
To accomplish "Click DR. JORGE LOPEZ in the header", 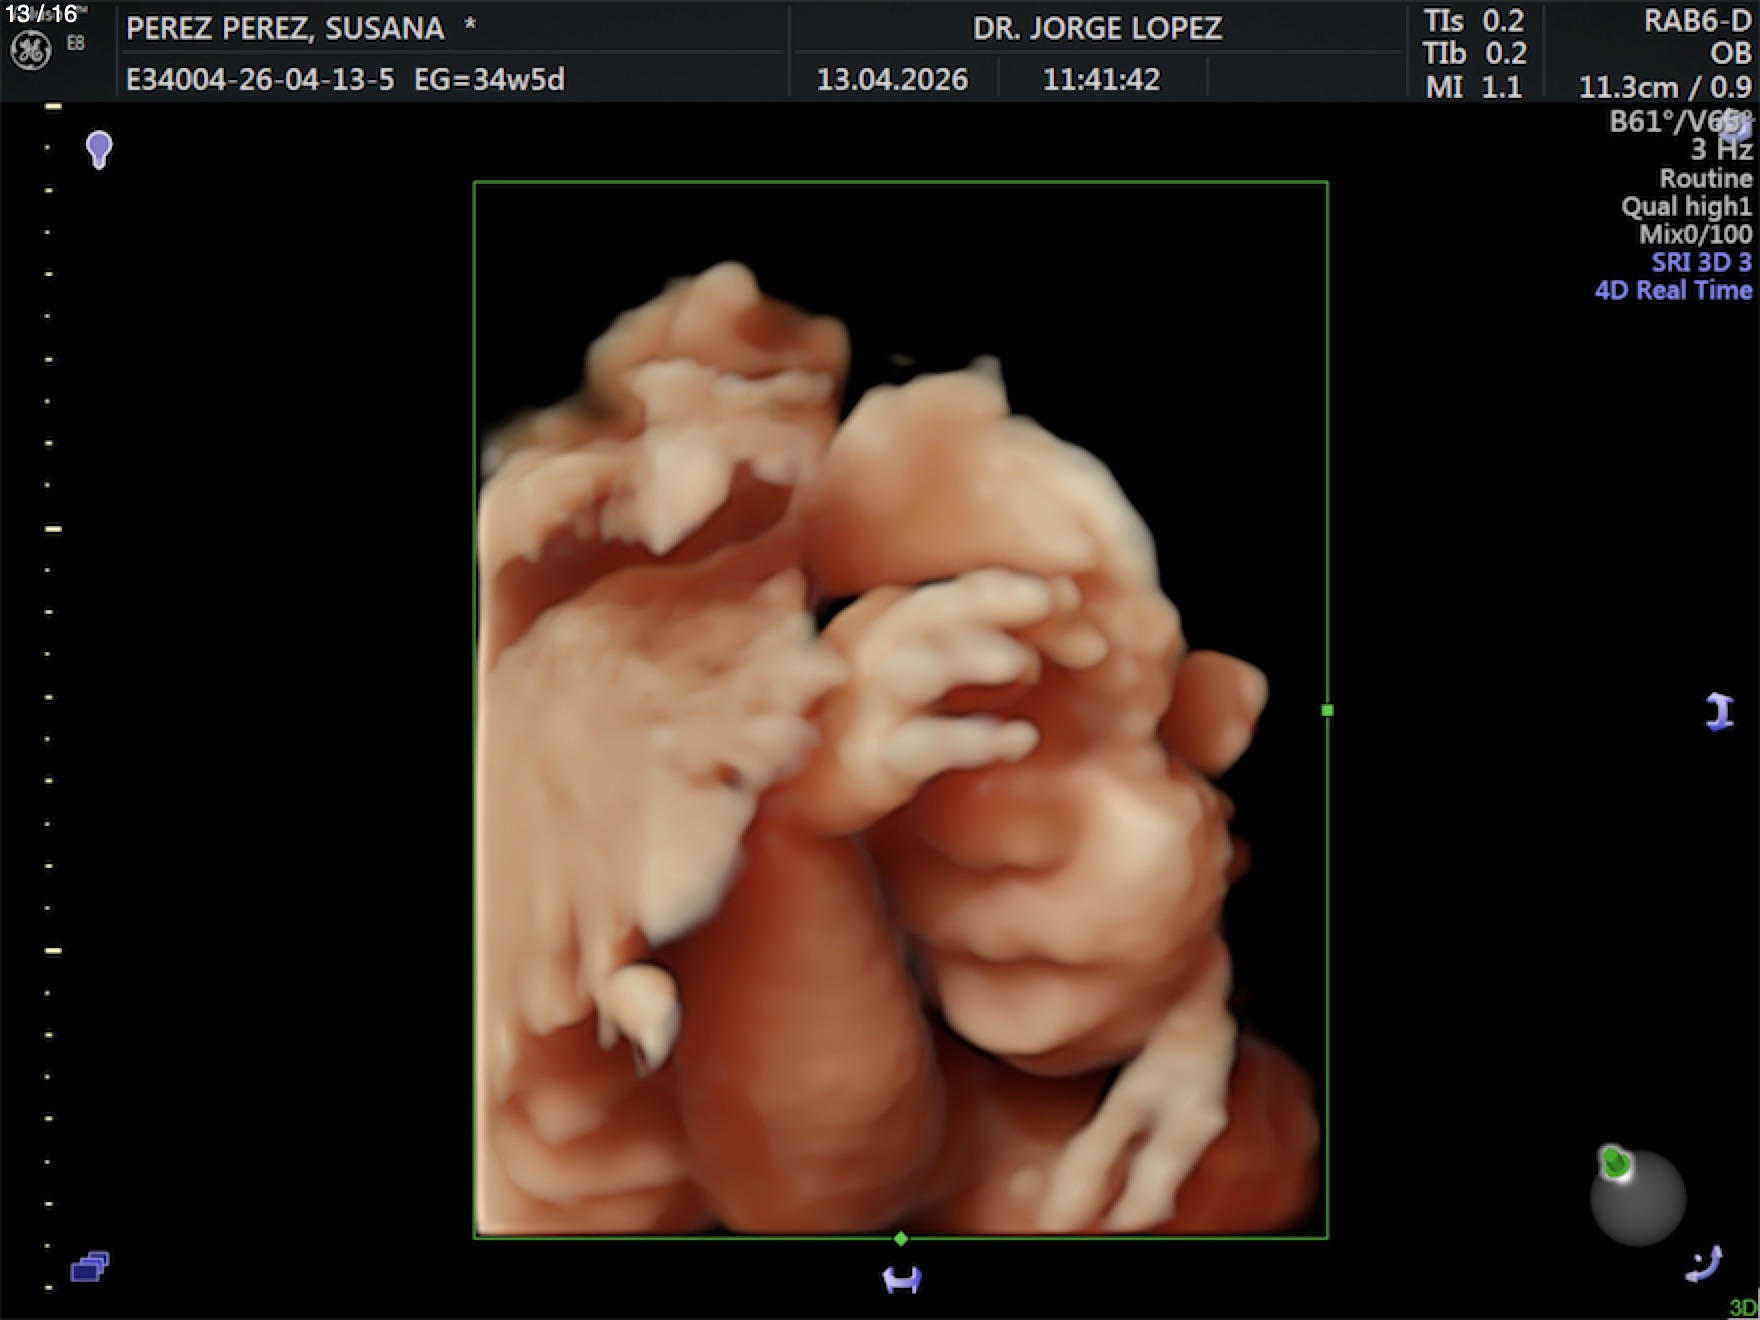I will click(1097, 28).
